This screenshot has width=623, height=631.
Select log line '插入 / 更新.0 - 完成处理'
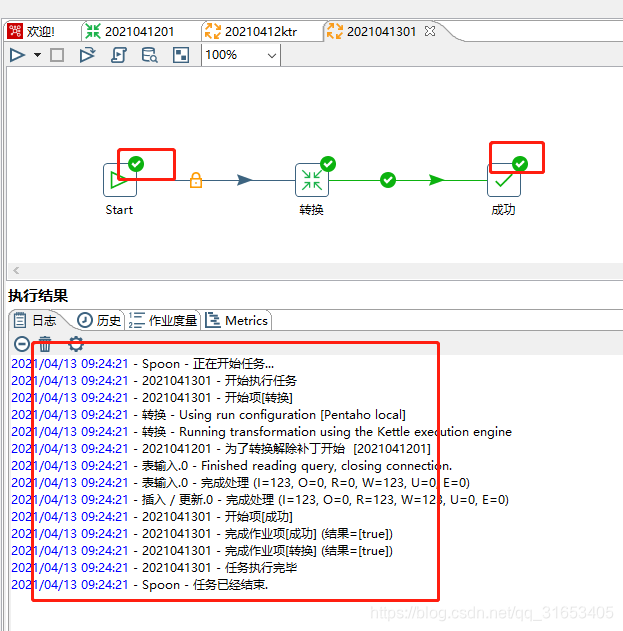tap(260, 499)
